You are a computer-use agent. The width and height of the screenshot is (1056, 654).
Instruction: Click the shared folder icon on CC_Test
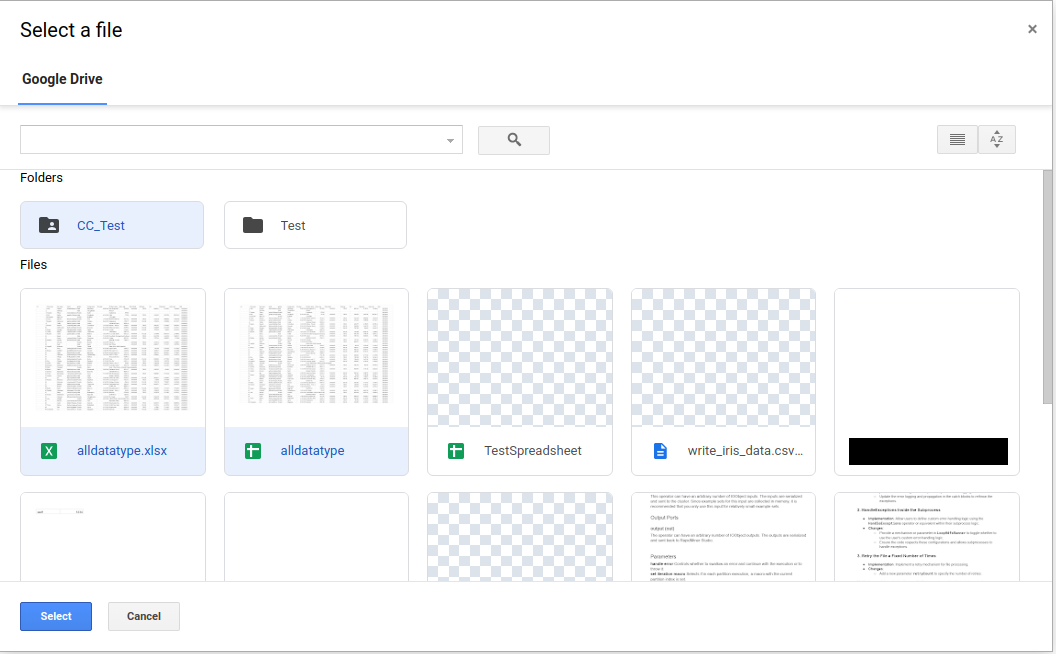click(49, 225)
